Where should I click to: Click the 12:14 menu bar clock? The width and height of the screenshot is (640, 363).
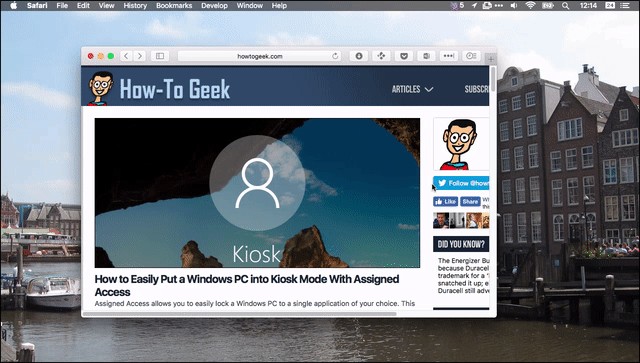588,5
